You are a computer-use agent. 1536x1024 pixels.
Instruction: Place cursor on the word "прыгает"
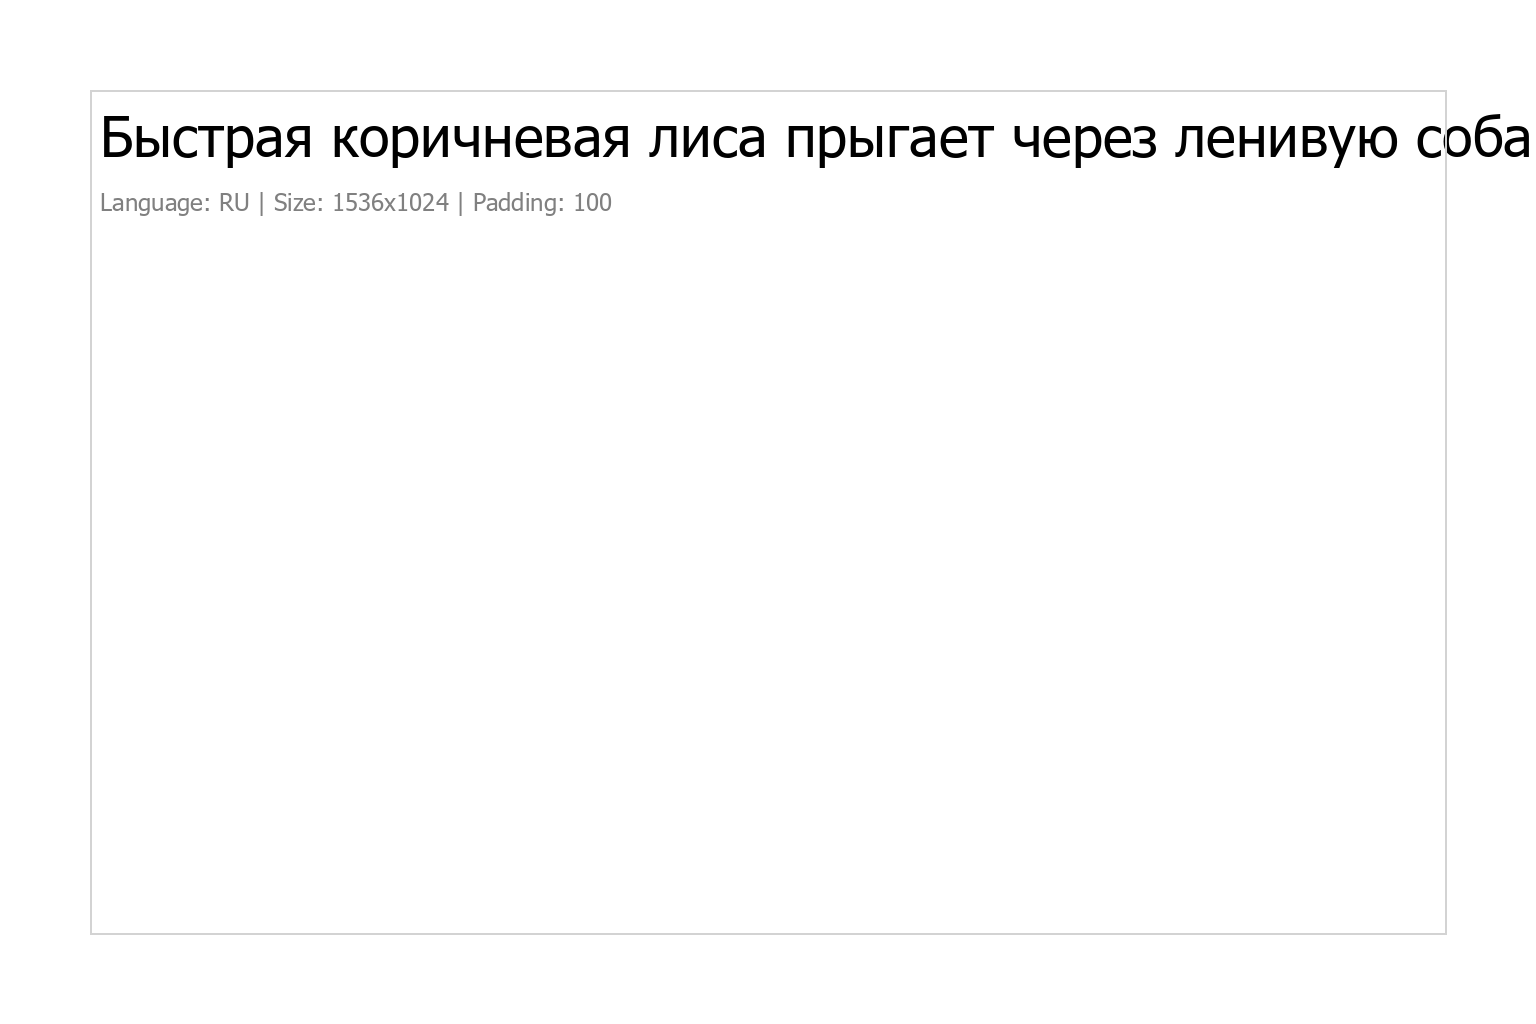pyautogui.click(x=889, y=140)
